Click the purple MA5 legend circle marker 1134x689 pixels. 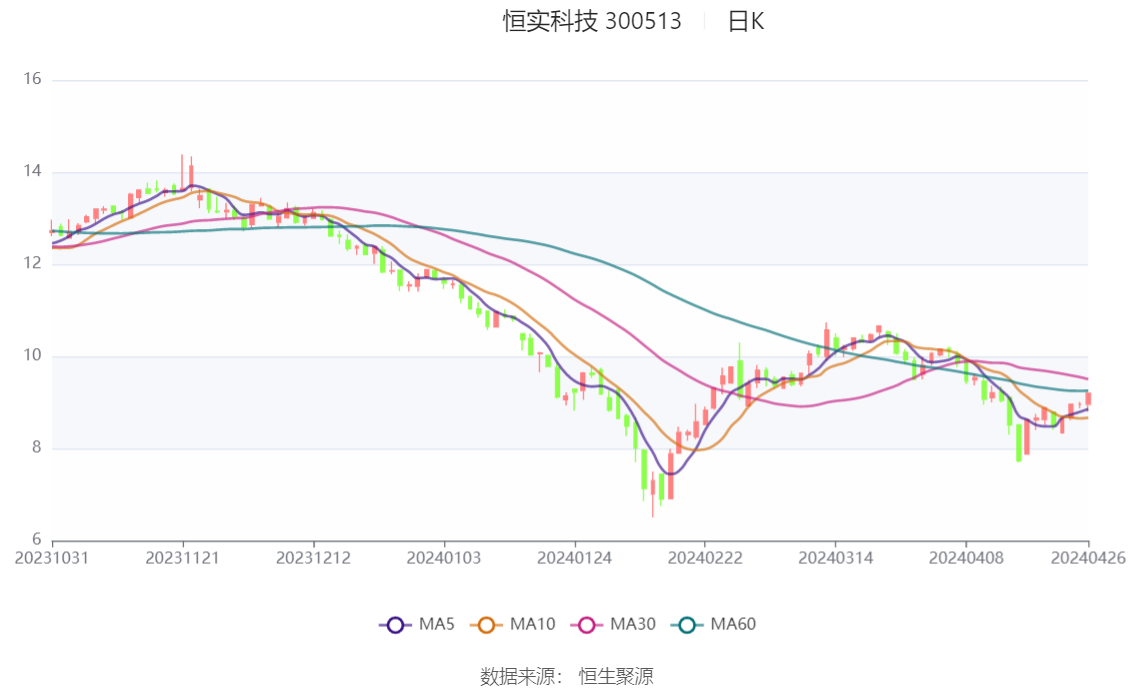pos(395,625)
